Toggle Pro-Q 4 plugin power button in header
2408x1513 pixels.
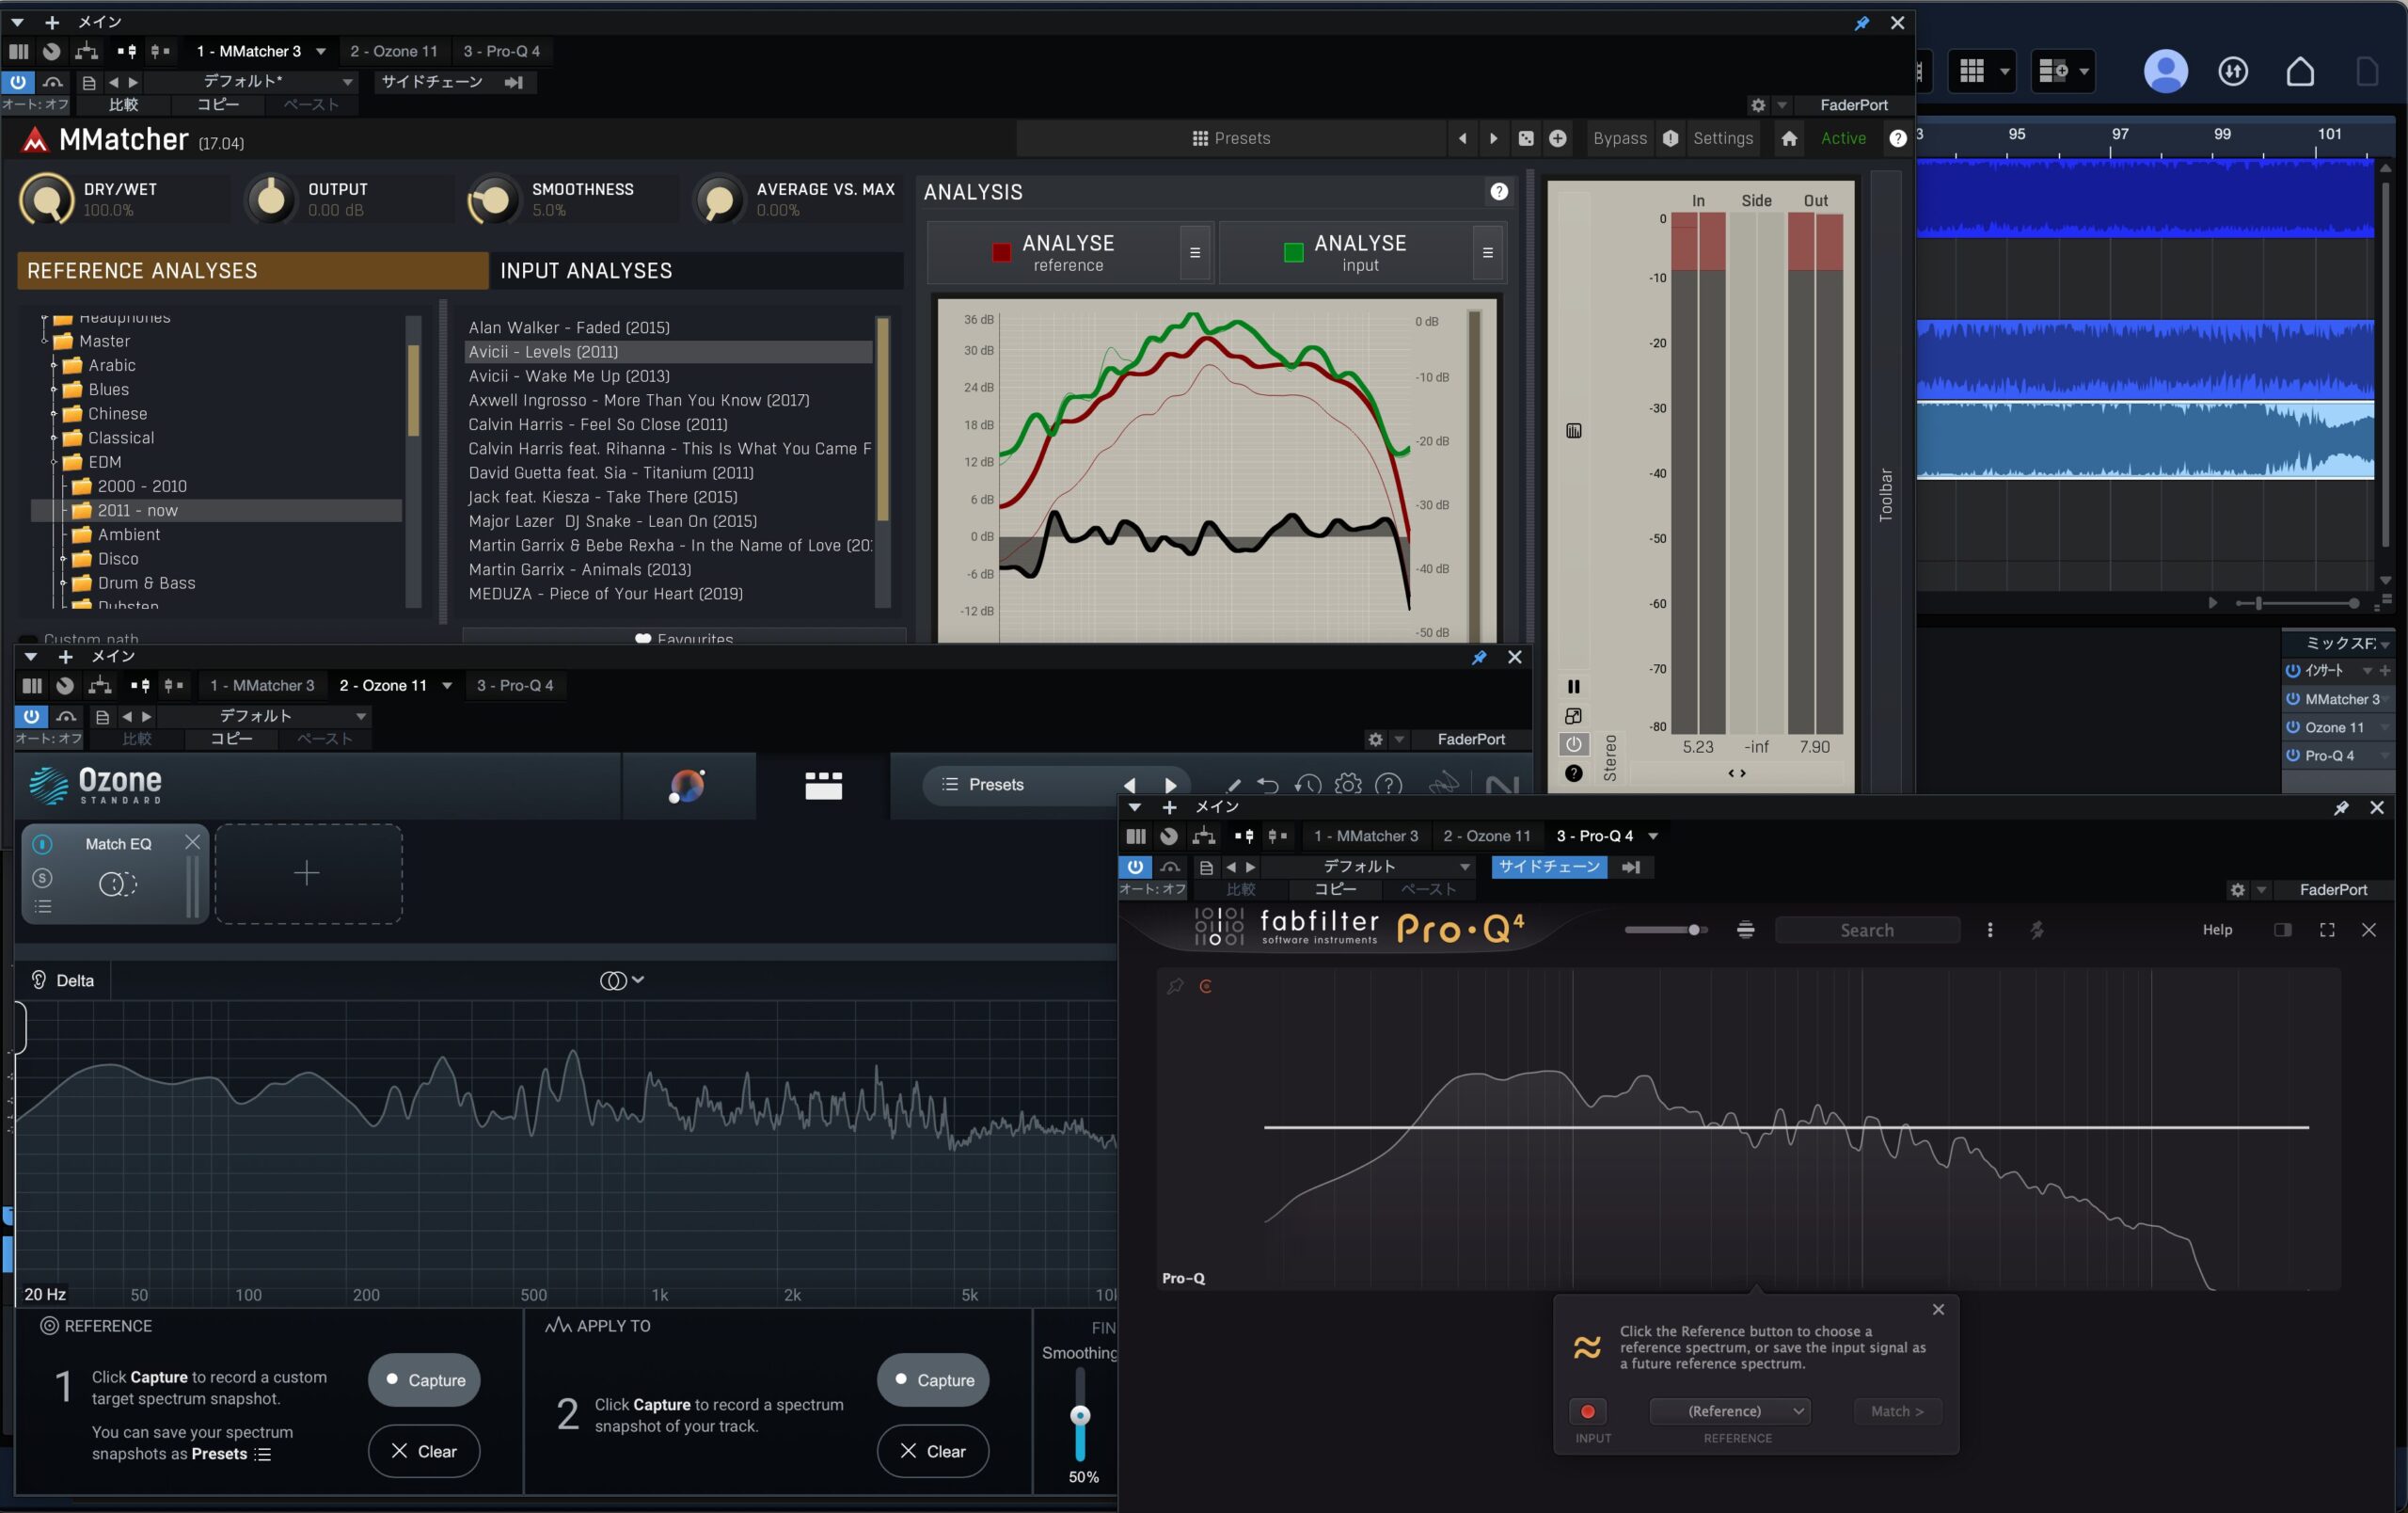(1135, 867)
